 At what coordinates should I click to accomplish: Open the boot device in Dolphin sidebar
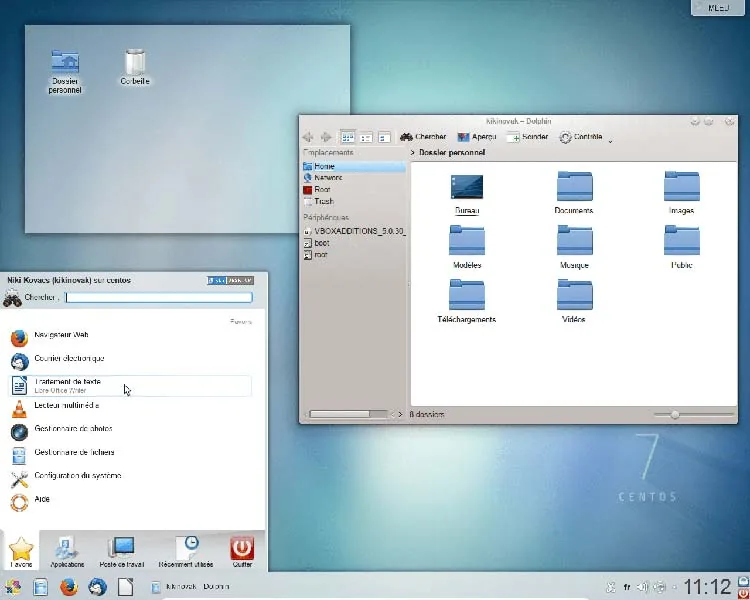[x=354, y=243]
